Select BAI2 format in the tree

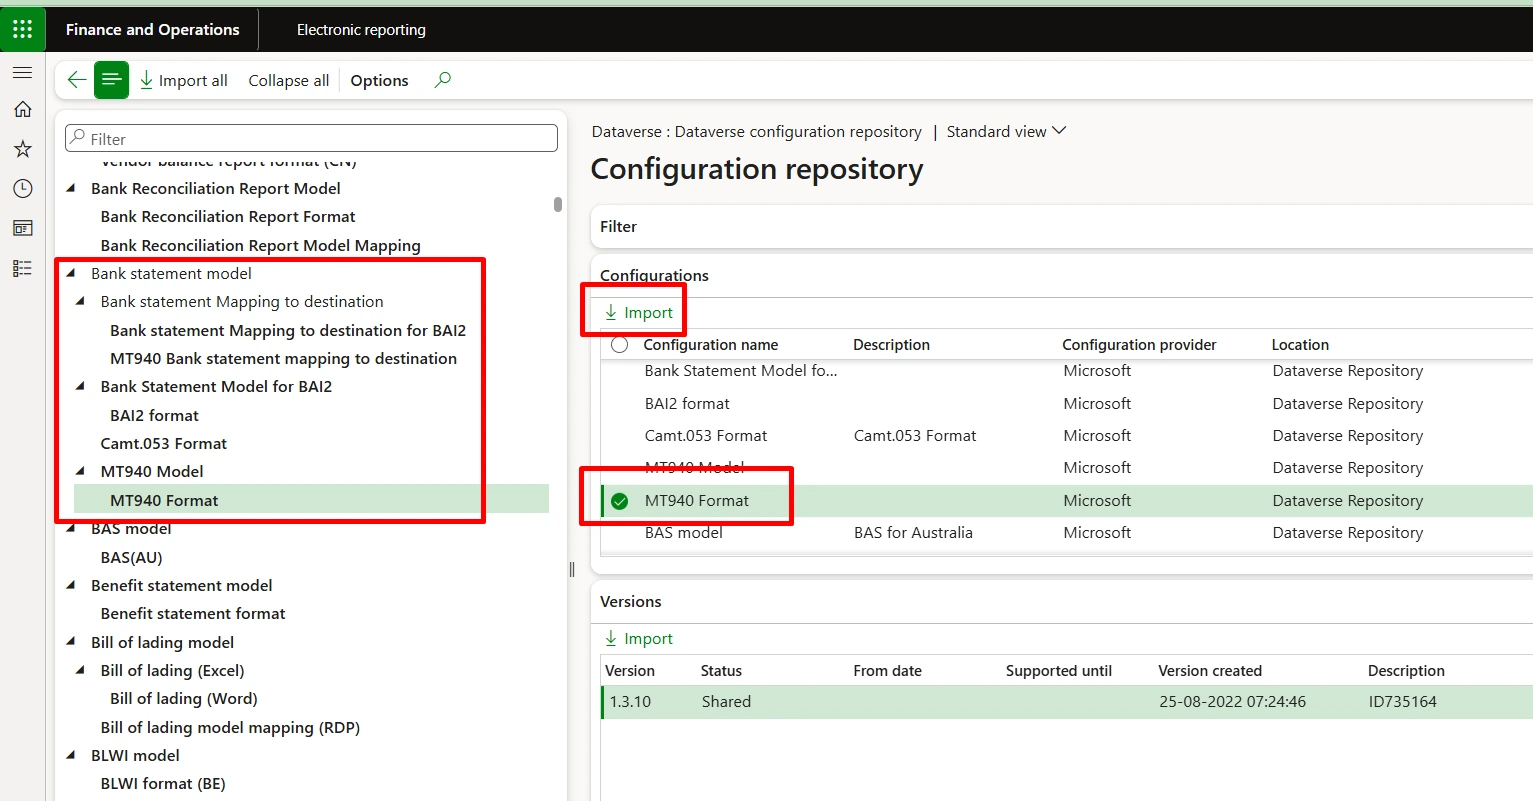tap(154, 415)
